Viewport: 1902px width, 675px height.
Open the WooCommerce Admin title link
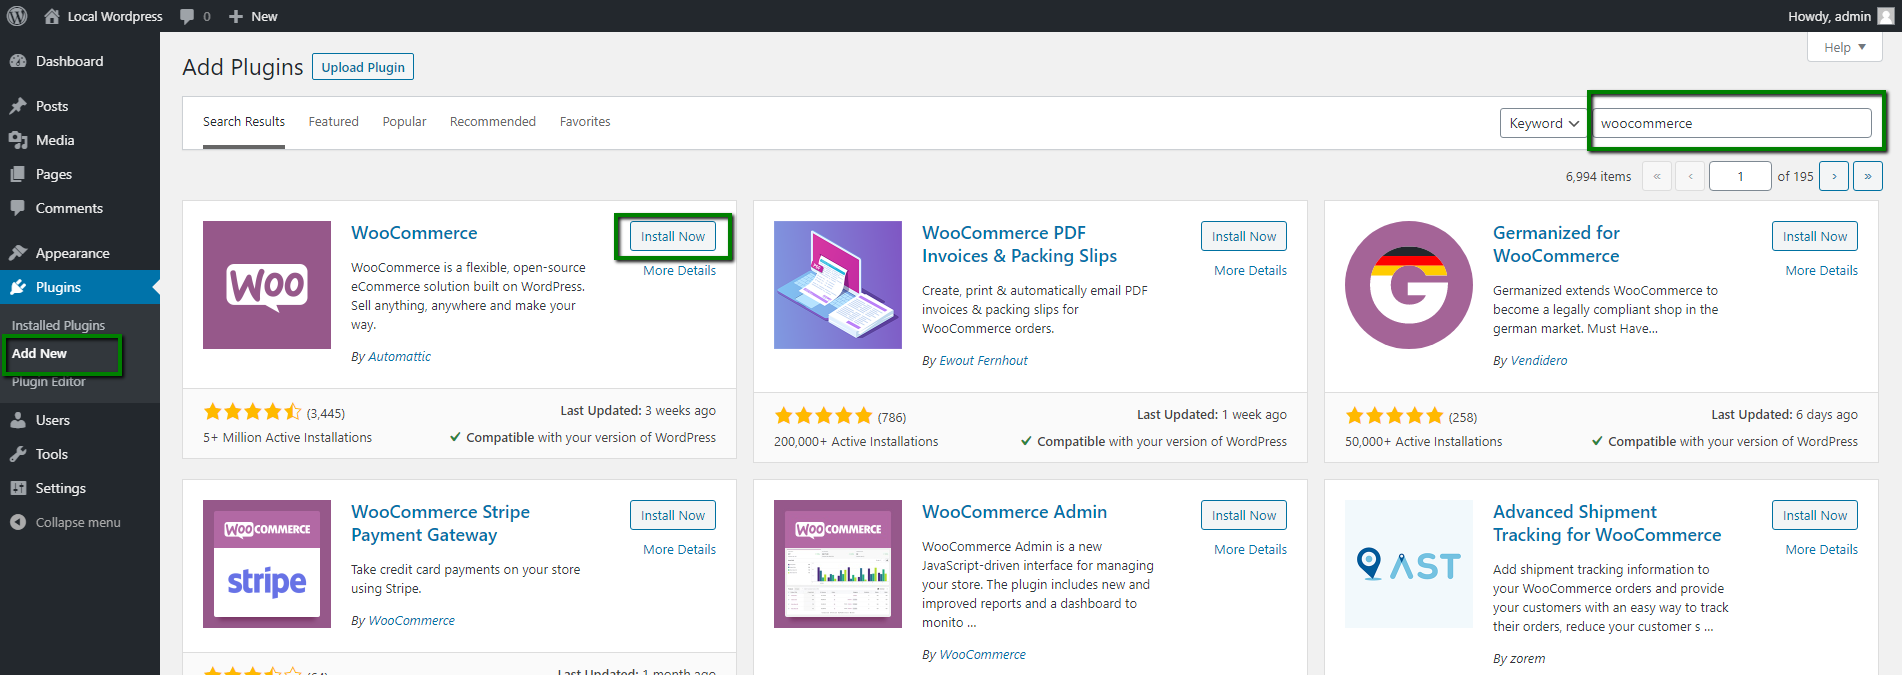tap(1014, 512)
